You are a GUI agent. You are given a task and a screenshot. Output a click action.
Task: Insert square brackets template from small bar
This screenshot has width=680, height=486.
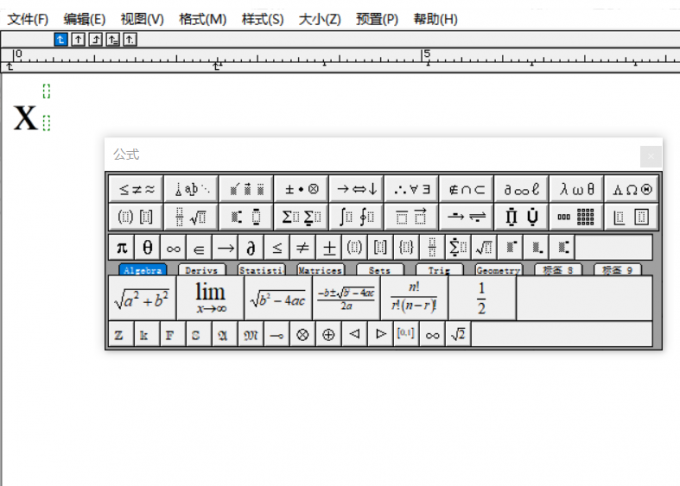[380, 248]
